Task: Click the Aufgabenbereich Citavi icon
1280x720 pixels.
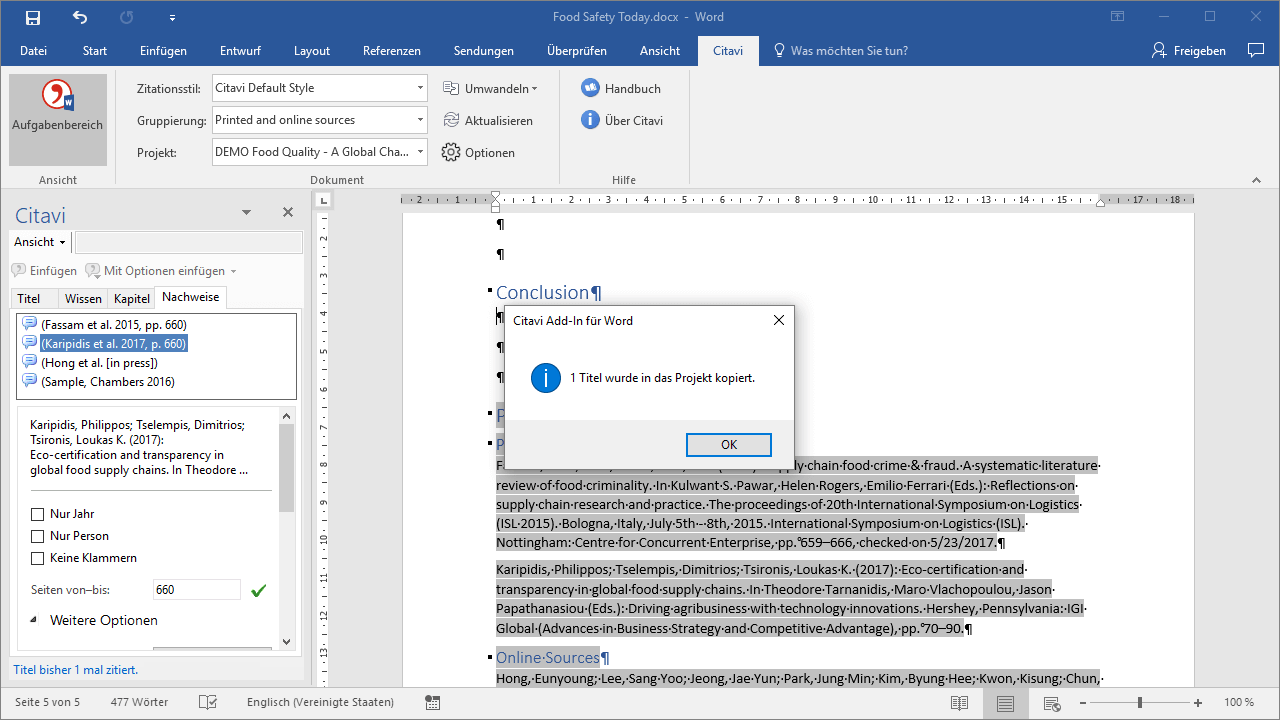Action: tap(57, 106)
